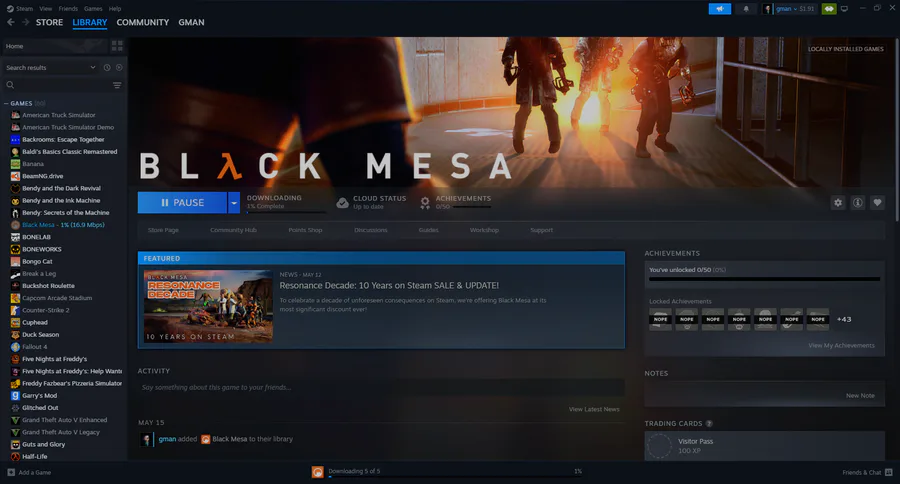The width and height of the screenshot is (900, 484).
Task: Open the Friends & Chat icon
Action: tap(889, 473)
